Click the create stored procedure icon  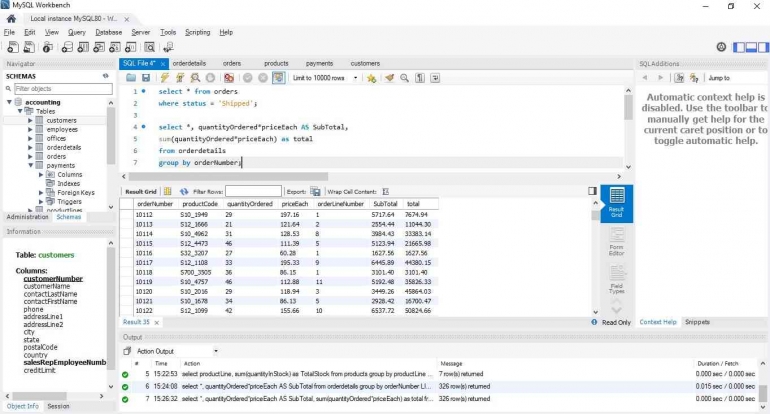pyautogui.click(x=114, y=47)
